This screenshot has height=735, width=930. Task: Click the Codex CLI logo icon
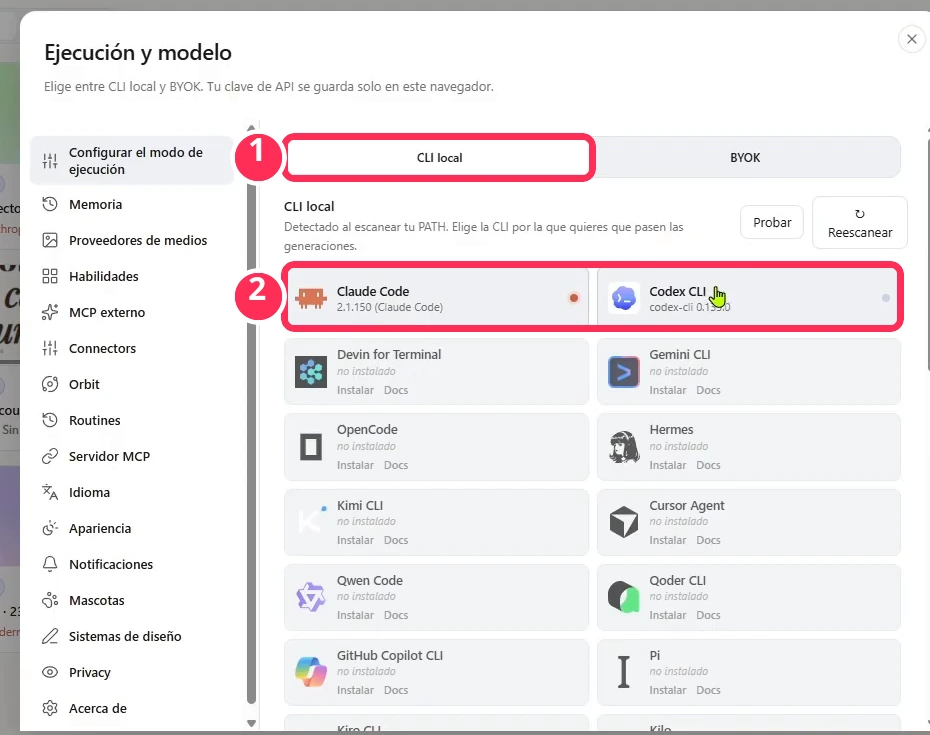coord(624,298)
